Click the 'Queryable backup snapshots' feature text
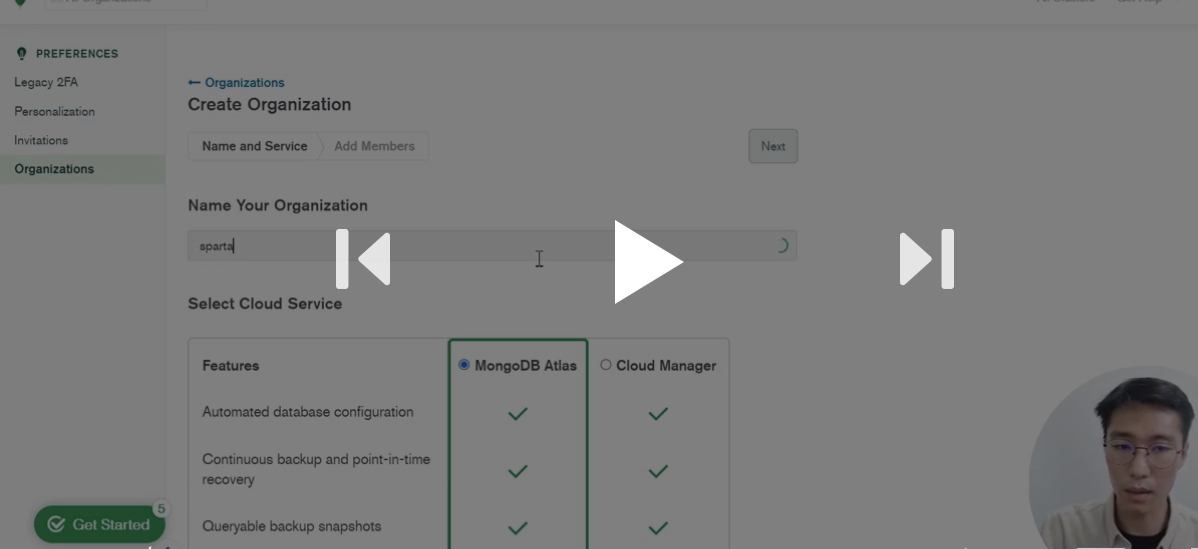Image resolution: width=1198 pixels, height=549 pixels. (291, 526)
